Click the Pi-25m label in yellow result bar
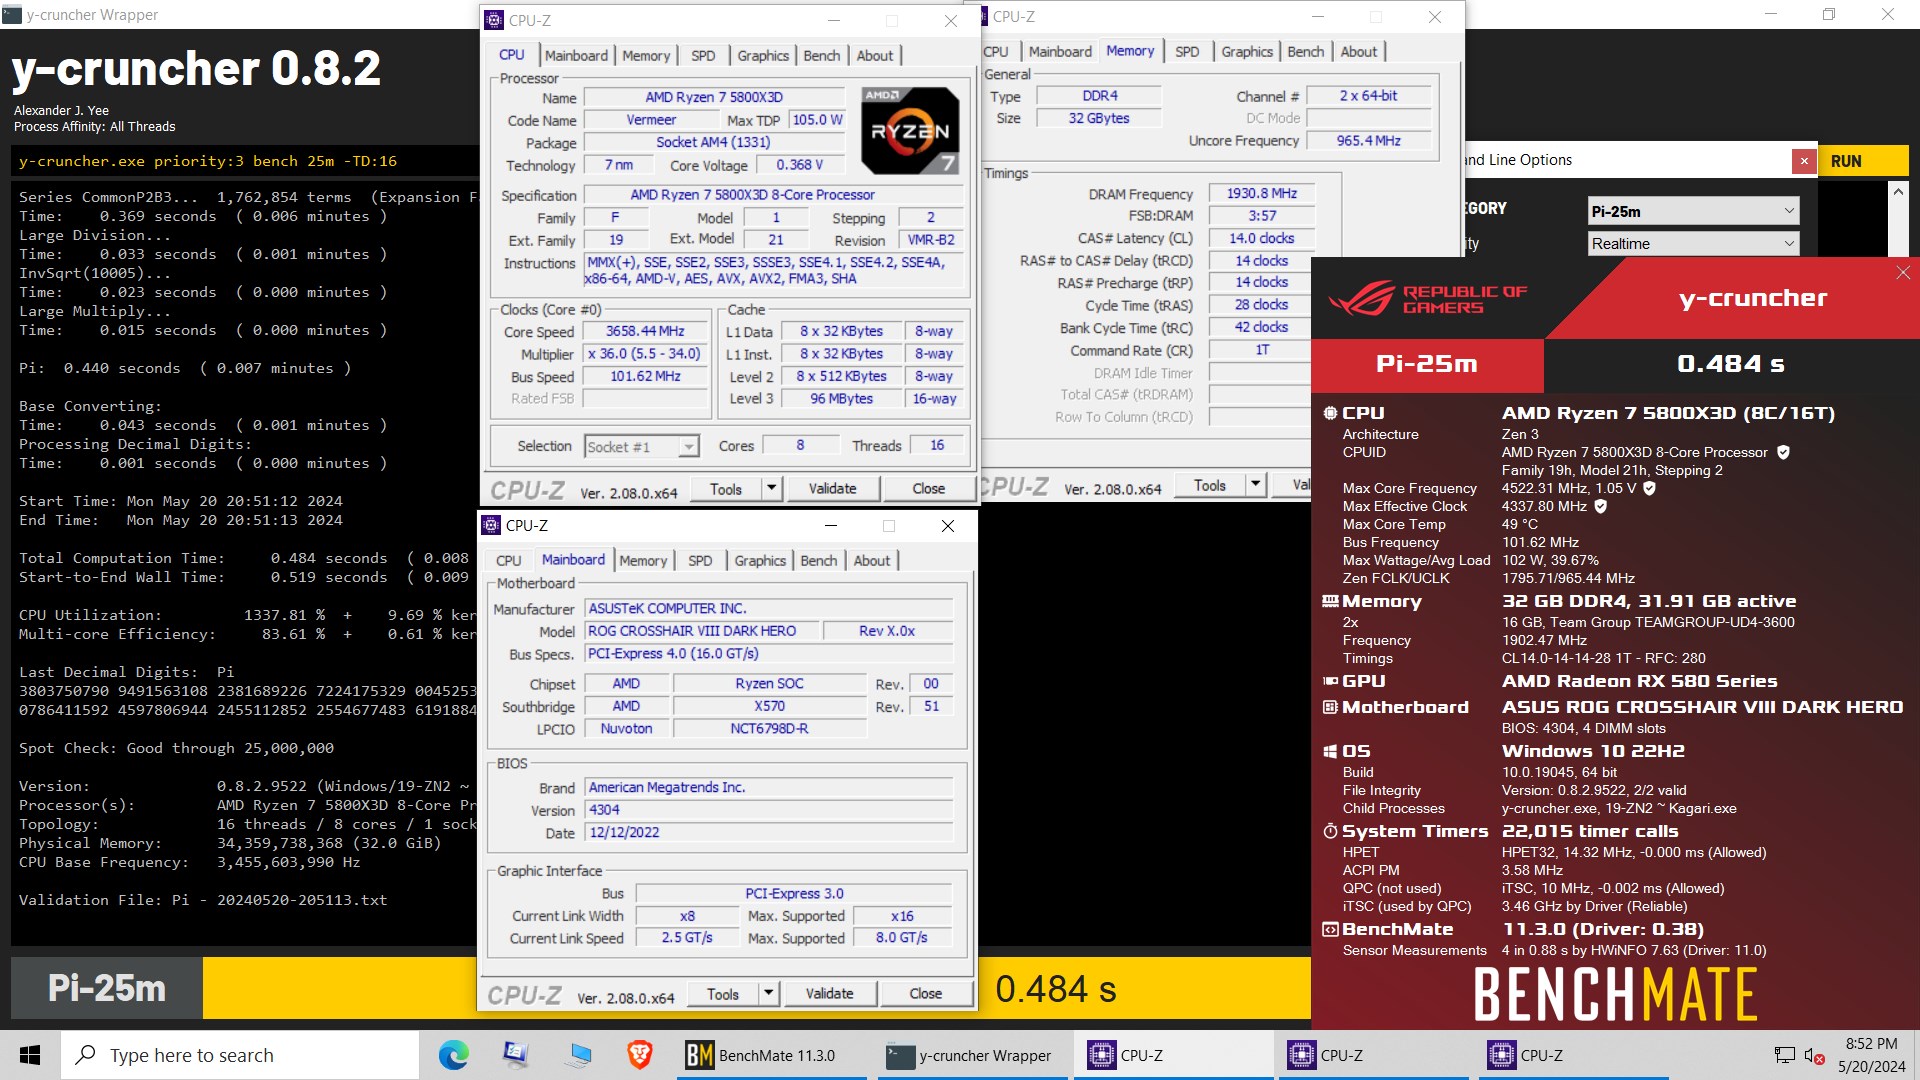 107,988
